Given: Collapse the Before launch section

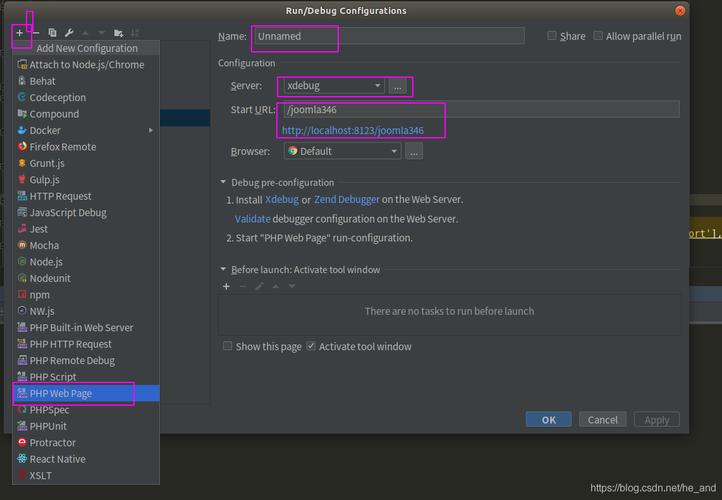Looking at the screenshot, I should (x=223, y=269).
